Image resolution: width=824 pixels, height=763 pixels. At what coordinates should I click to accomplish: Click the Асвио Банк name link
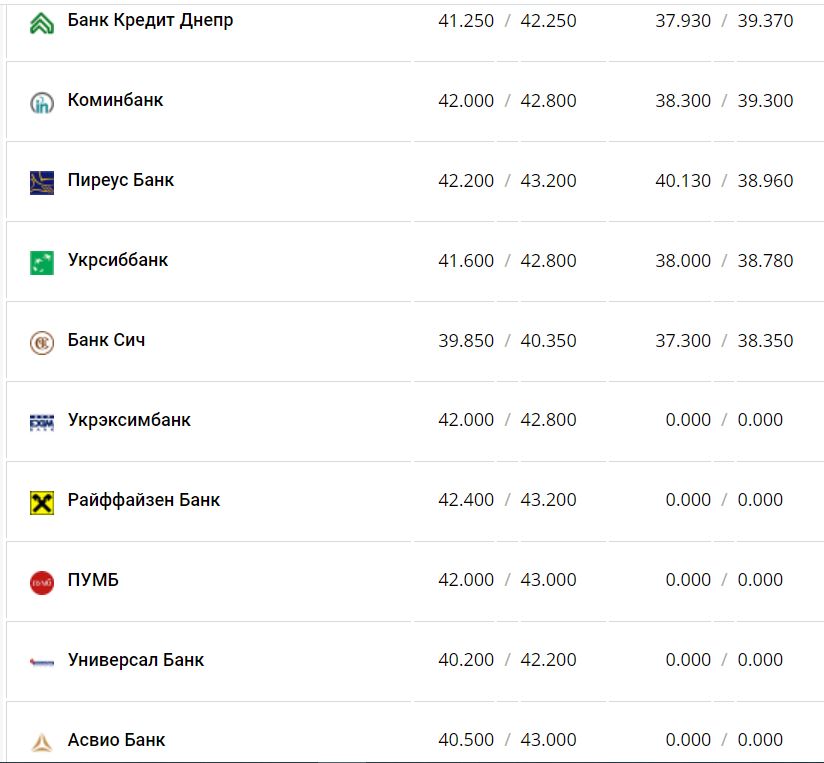[x=116, y=740]
